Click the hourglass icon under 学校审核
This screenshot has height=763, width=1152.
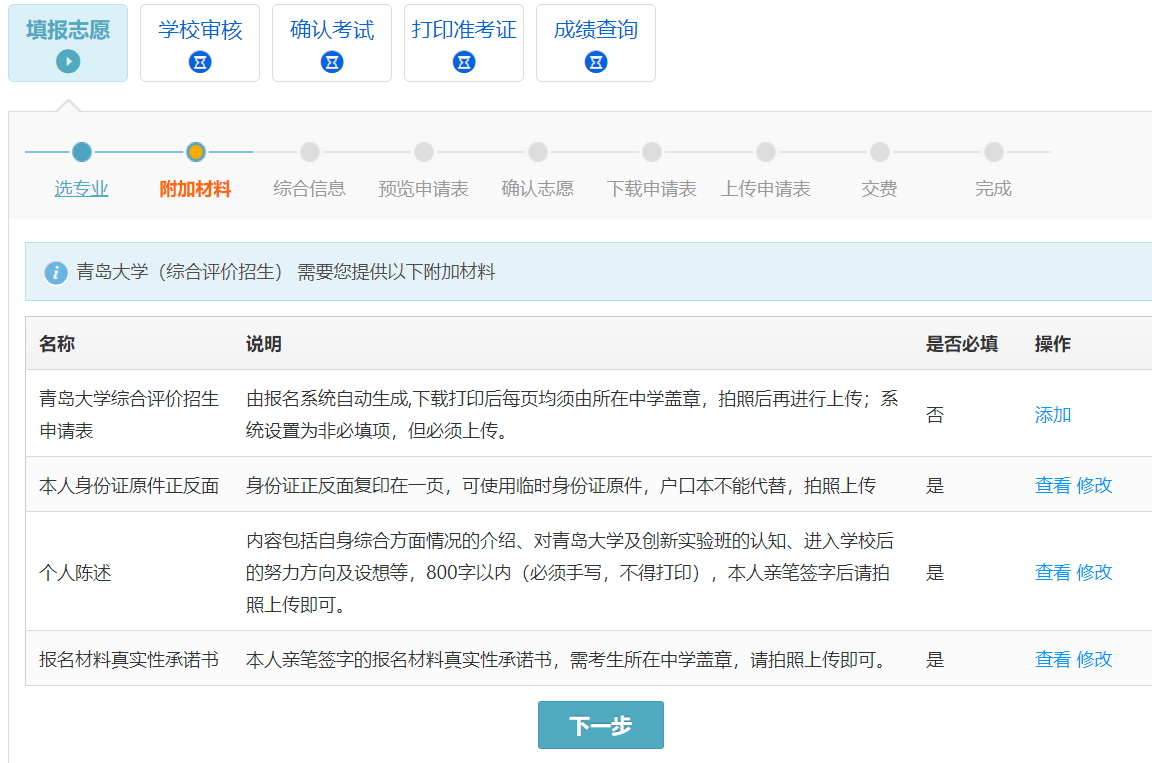(200, 62)
